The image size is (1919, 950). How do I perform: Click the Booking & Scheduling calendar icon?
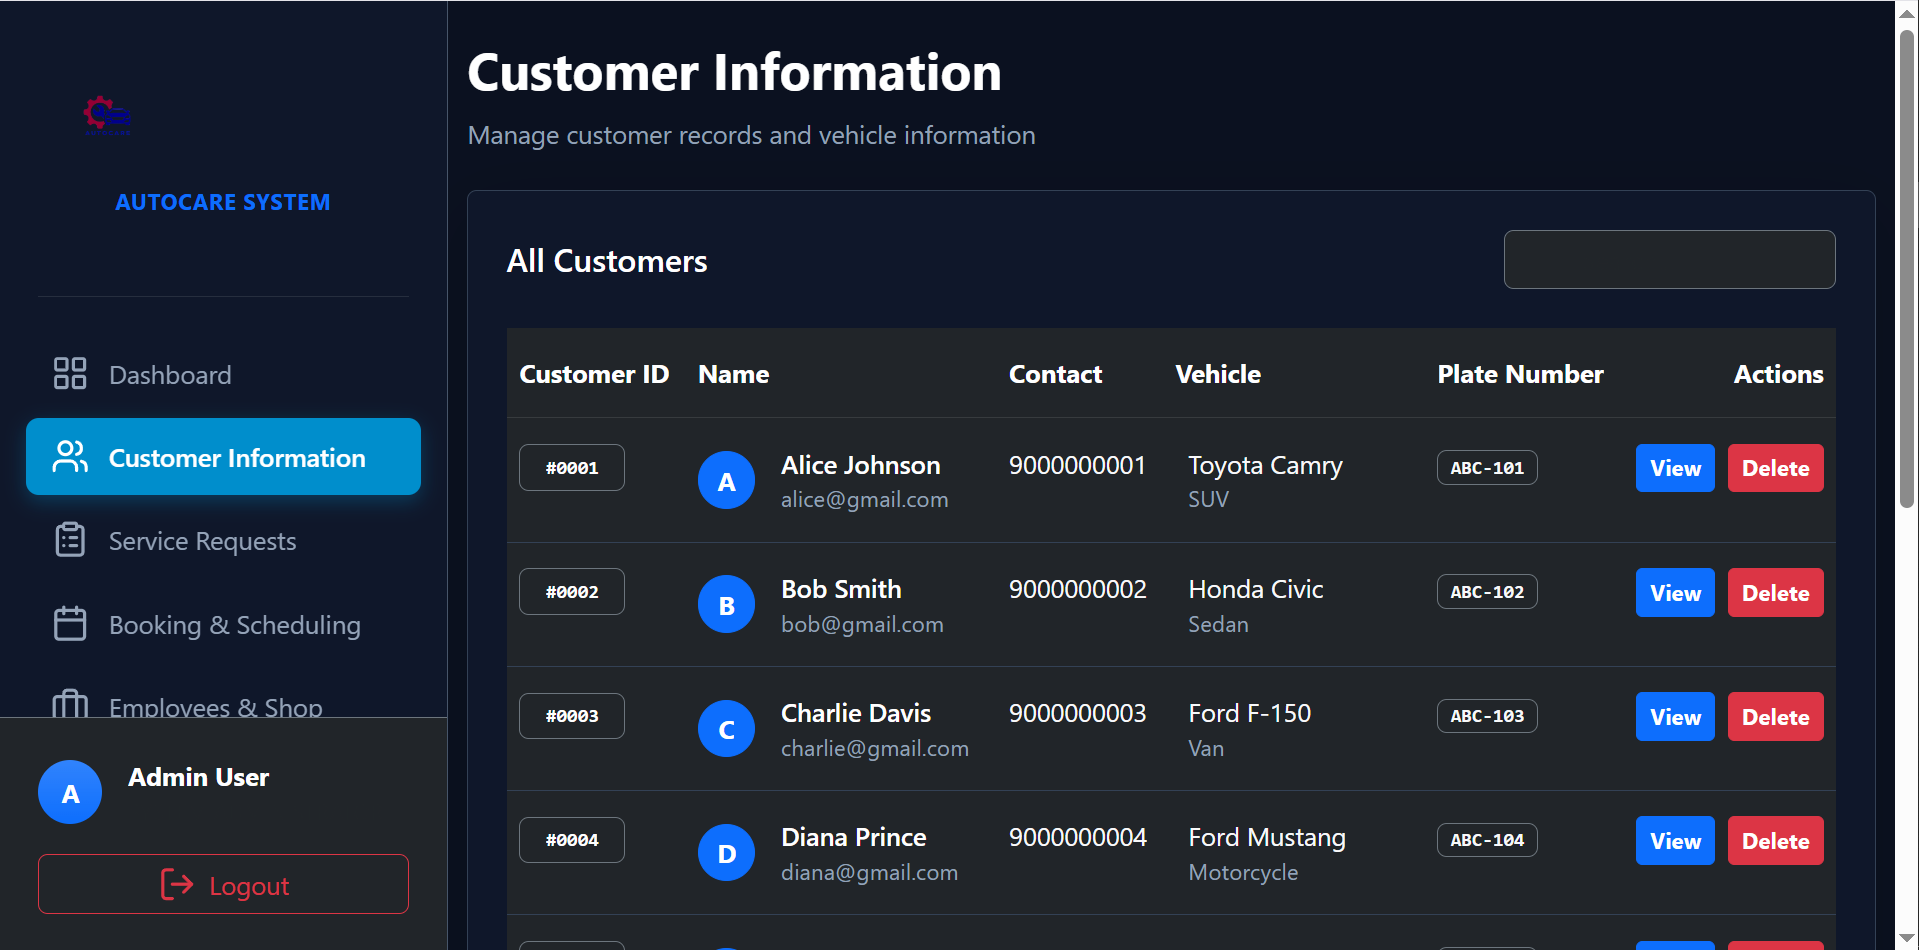[70, 624]
